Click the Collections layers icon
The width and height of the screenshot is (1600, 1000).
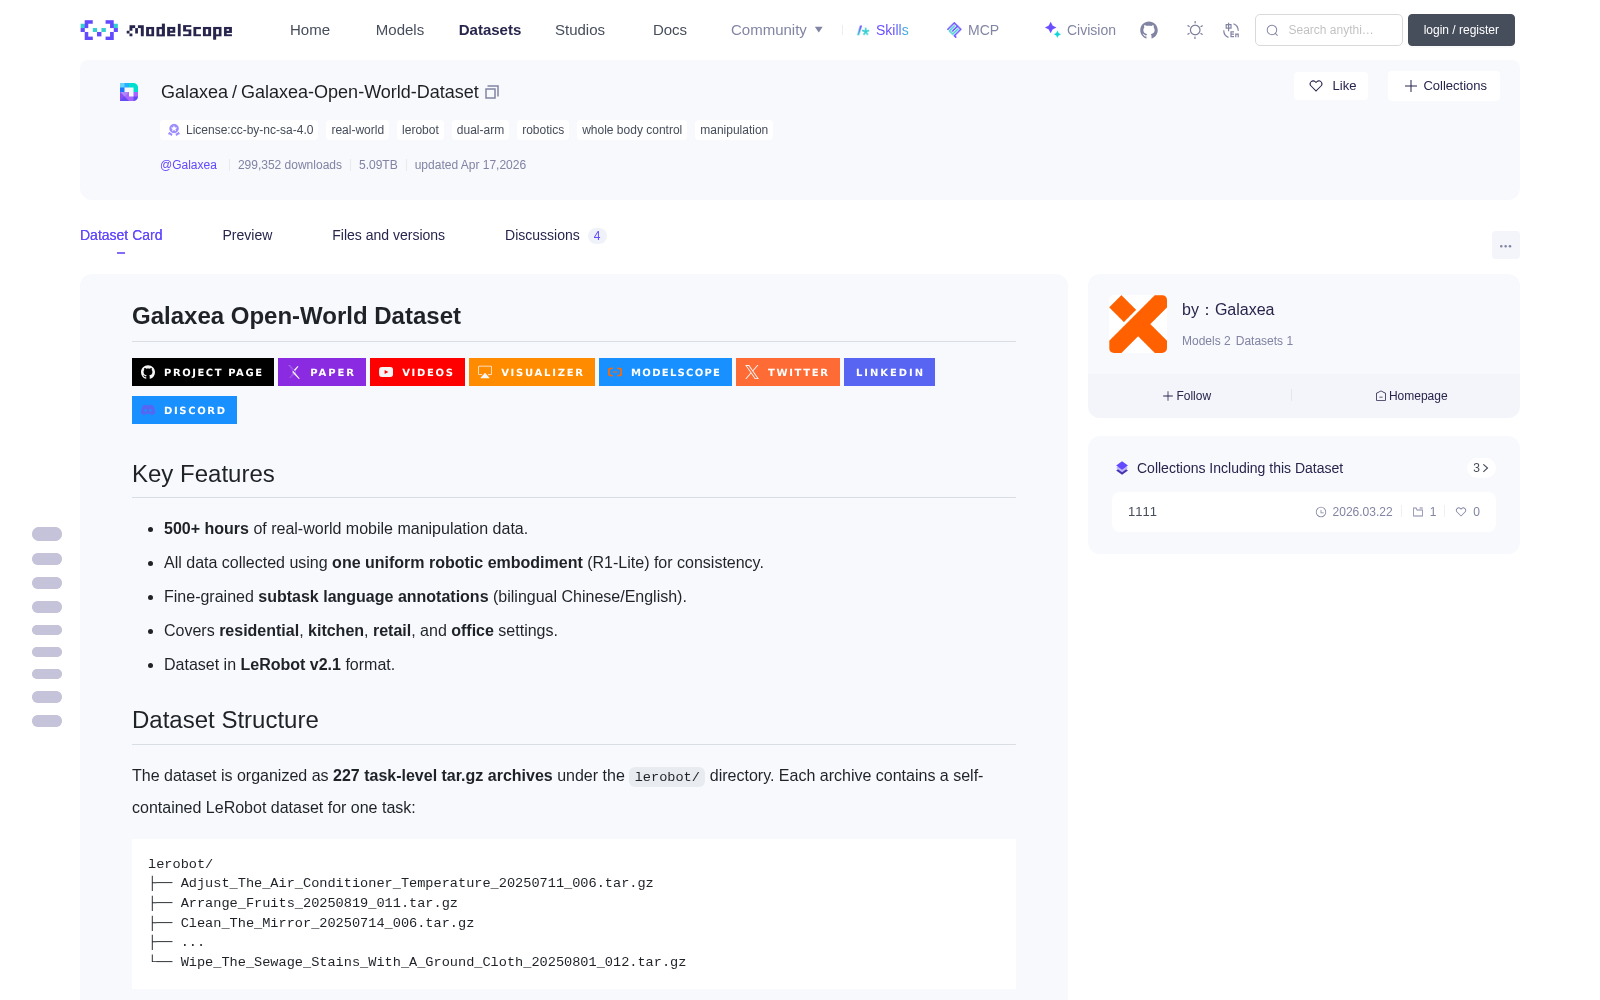pyautogui.click(x=1122, y=468)
